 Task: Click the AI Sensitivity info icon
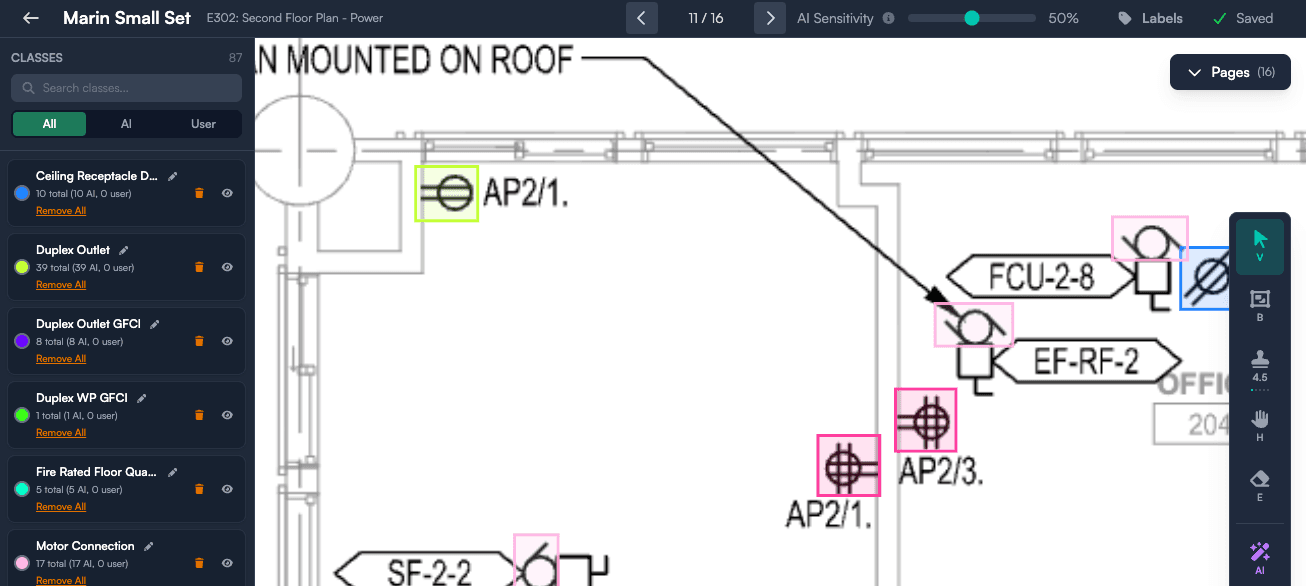click(x=888, y=18)
